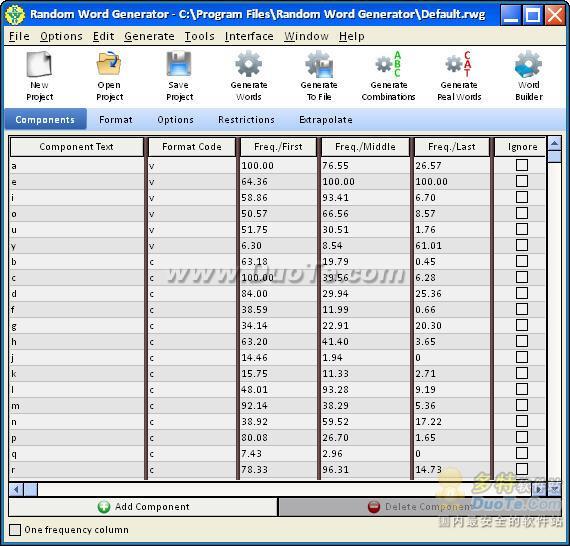
Task: Open the File menu
Action: point(19,36)
